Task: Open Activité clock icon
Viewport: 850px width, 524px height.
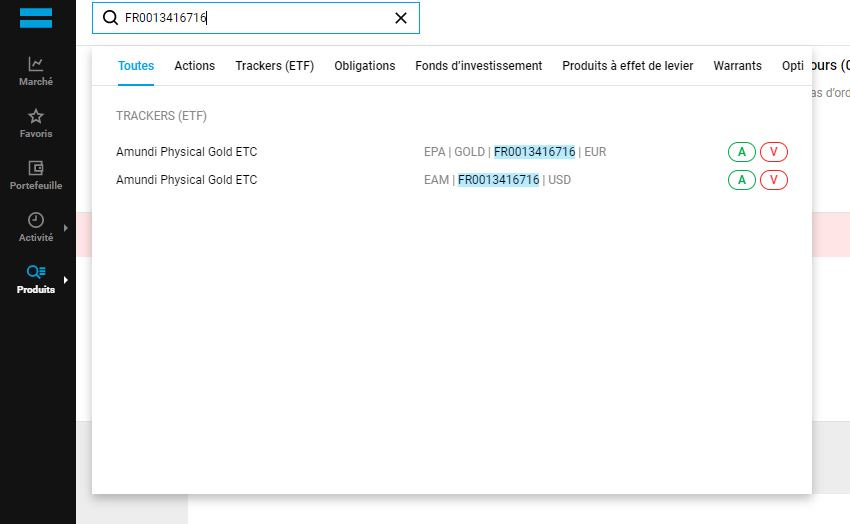Action: point(36,220)
